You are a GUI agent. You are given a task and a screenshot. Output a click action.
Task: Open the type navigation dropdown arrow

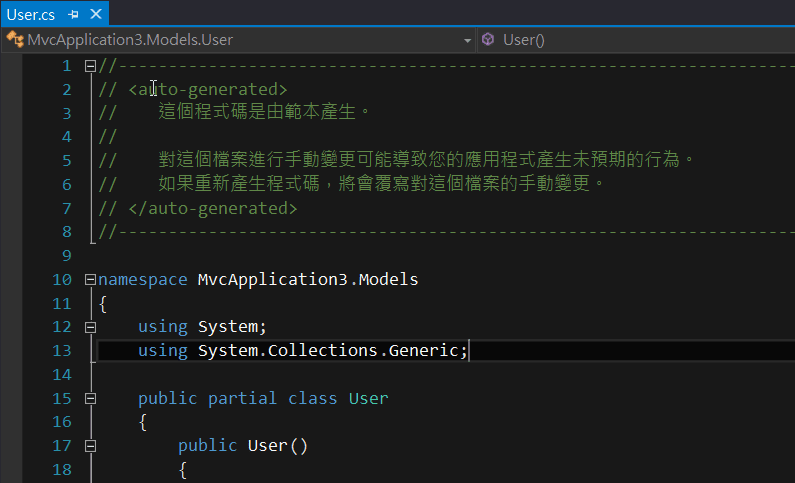pyautogui.click(x=467, y=40)
